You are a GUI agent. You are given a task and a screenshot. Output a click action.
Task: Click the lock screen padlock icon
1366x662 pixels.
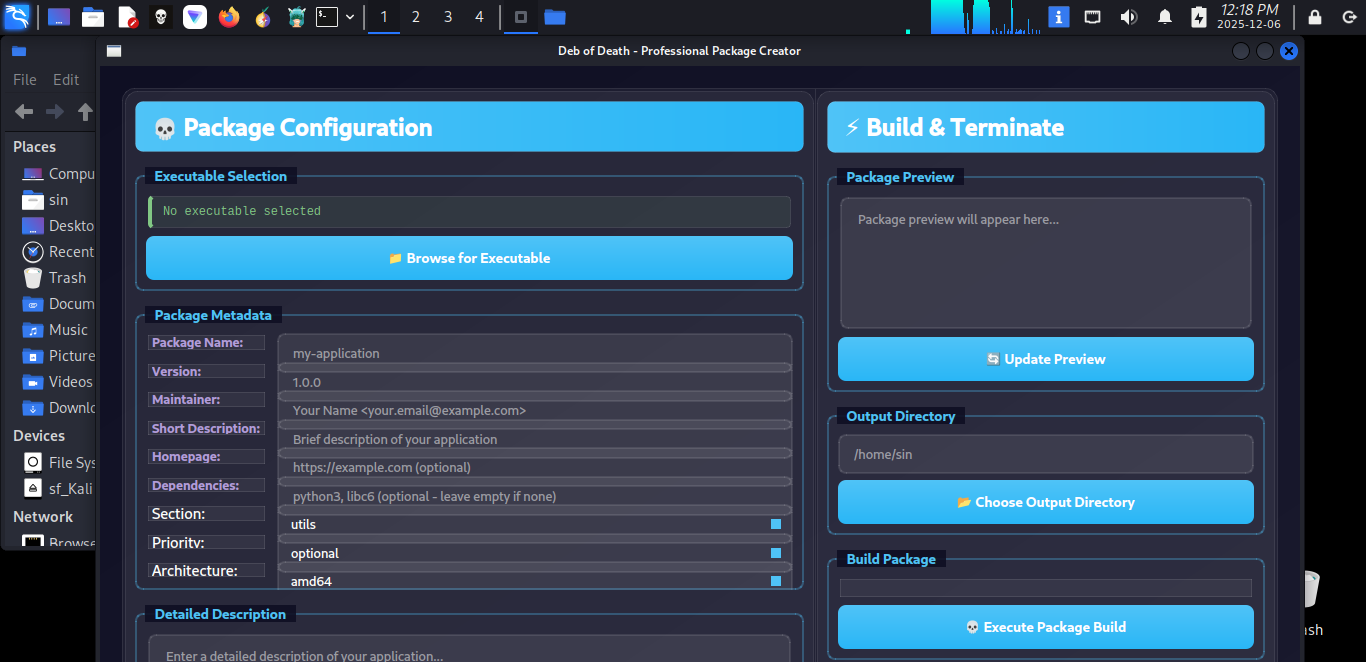1314,17
